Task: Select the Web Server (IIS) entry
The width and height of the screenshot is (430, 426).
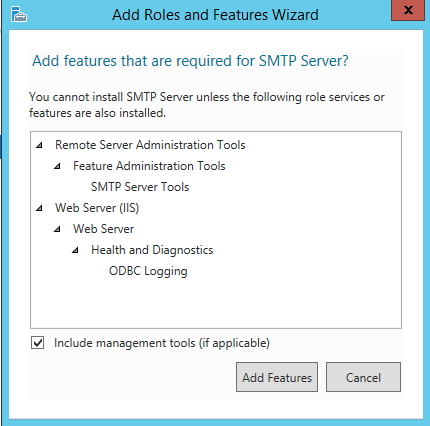Action: [x=97, y=208]
